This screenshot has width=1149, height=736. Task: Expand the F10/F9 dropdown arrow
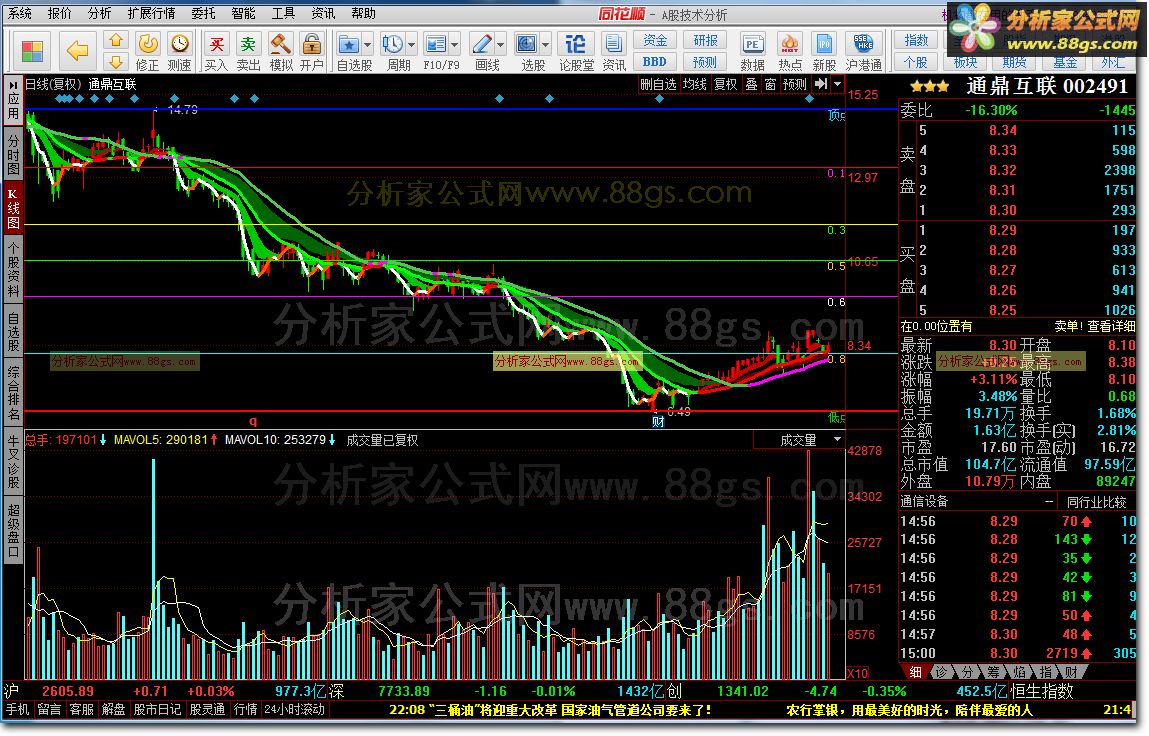455,45
